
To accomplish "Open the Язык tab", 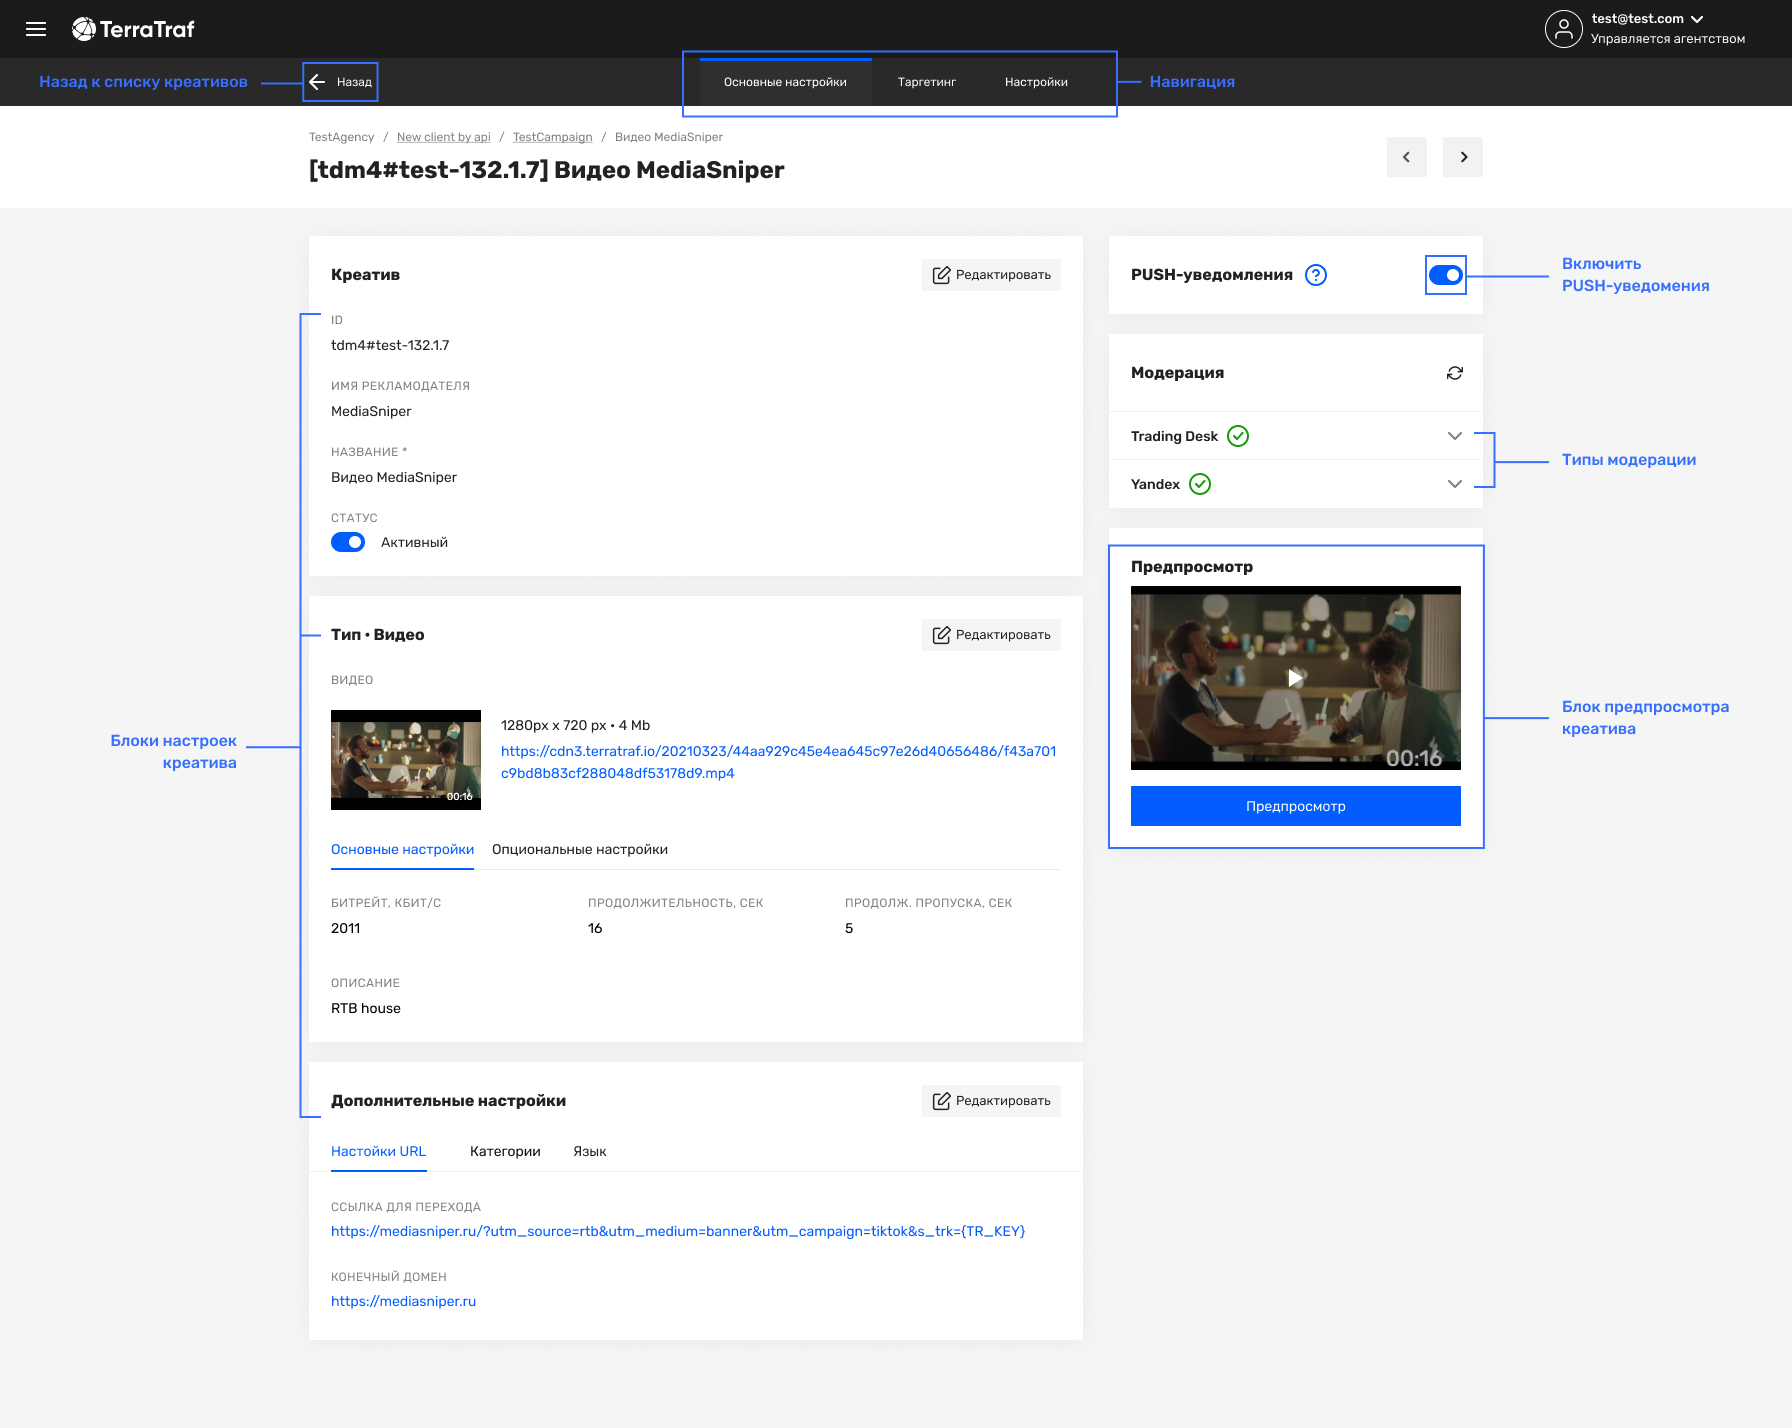I will point(590,1151).
